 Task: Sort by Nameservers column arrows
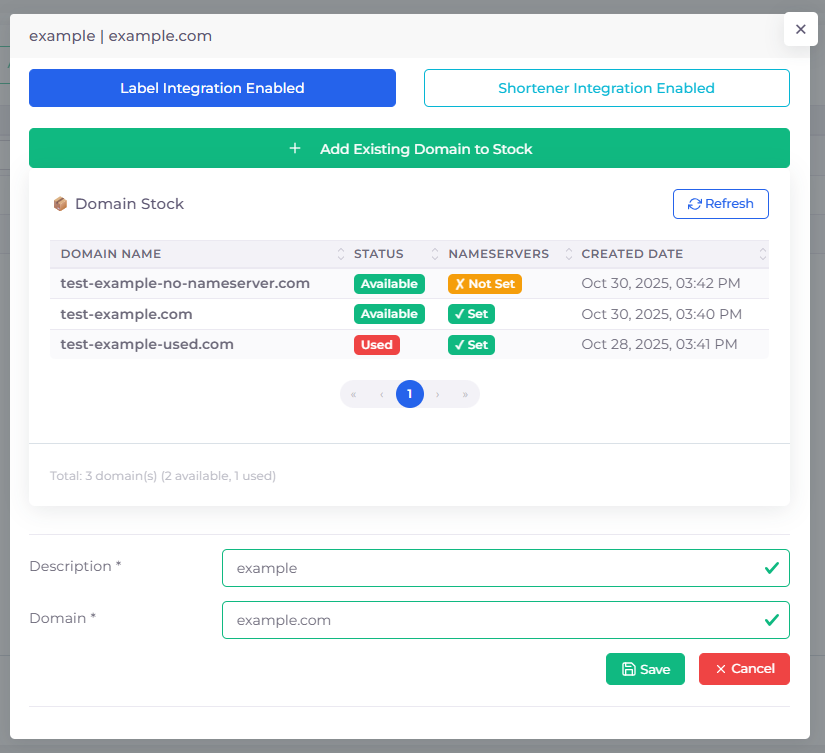coord(569,254)
